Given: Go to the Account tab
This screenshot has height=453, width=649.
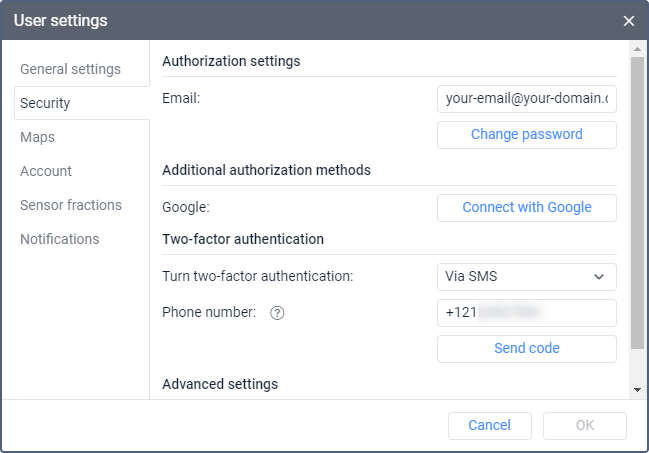Looking at the screenshot, I should pyautogui.click(x=46, y=171).
